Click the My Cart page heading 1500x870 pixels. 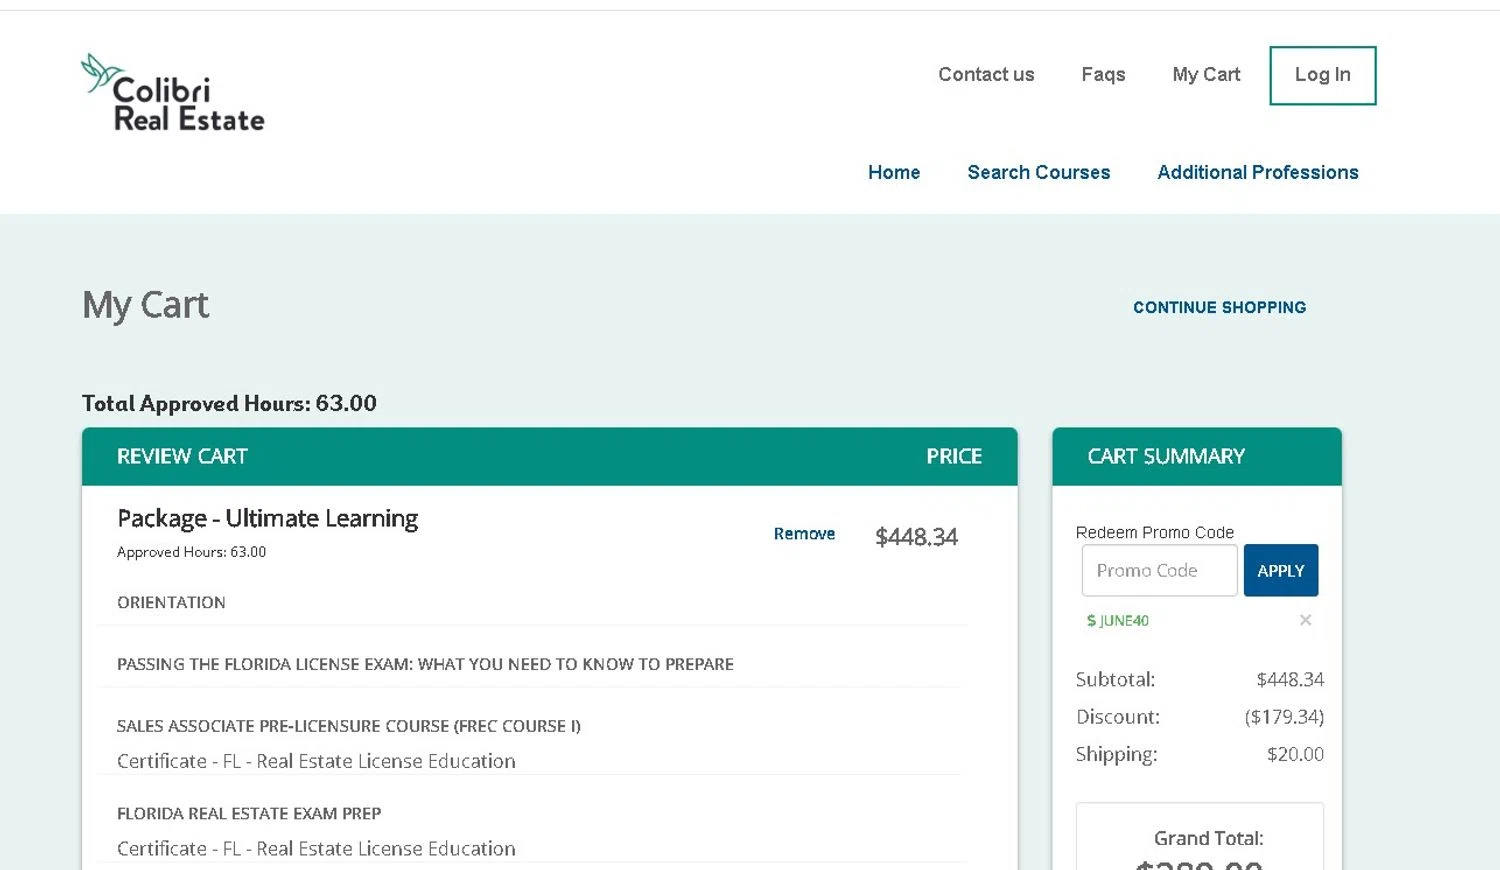click(146, 305)
